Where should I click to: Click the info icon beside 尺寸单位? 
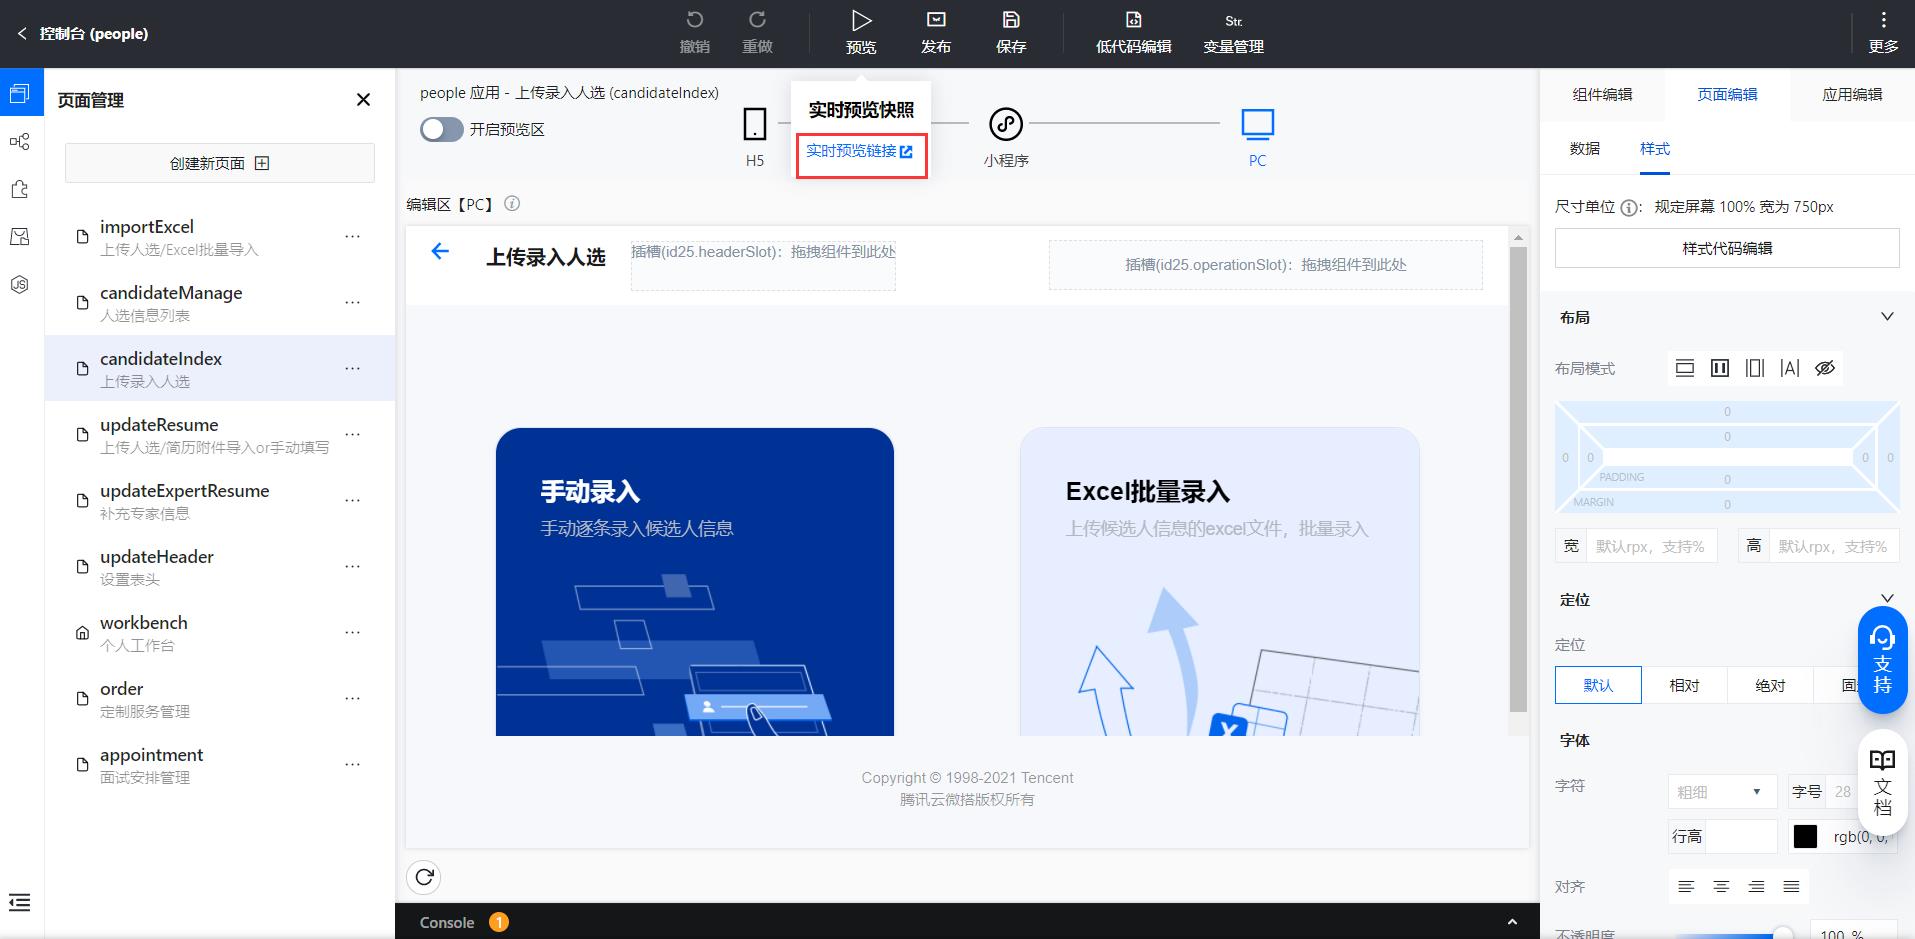1629,208
